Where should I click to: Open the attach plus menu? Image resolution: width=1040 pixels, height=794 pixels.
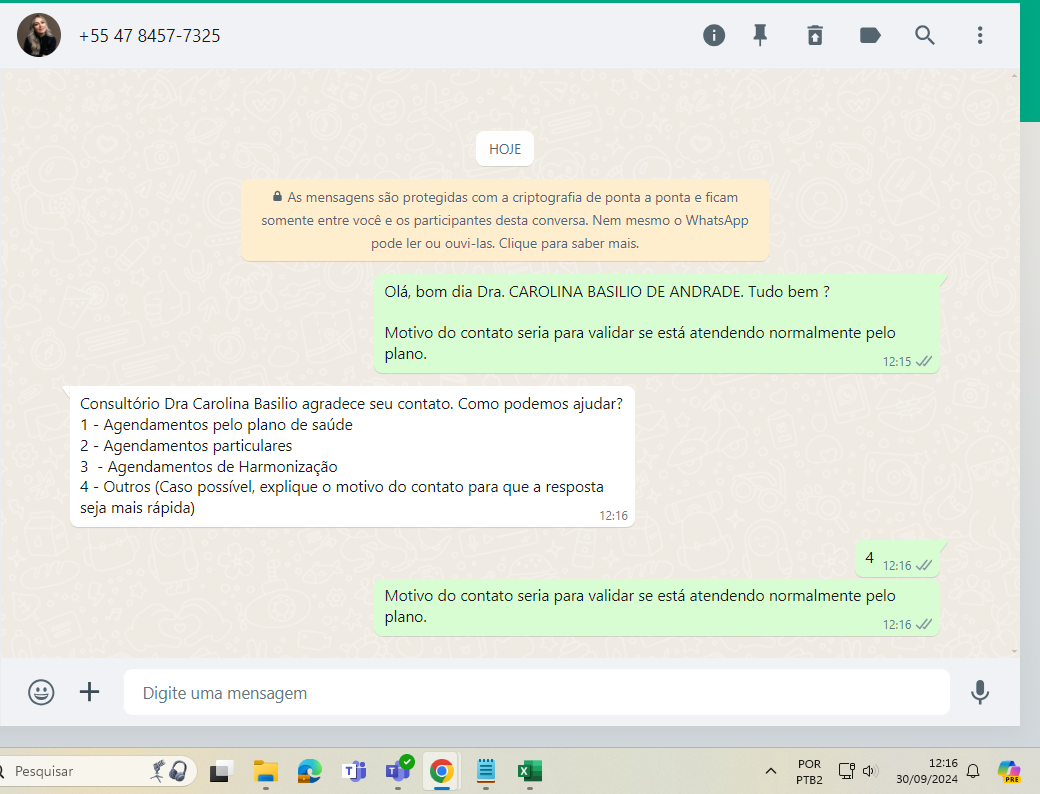tap(90, 693)
